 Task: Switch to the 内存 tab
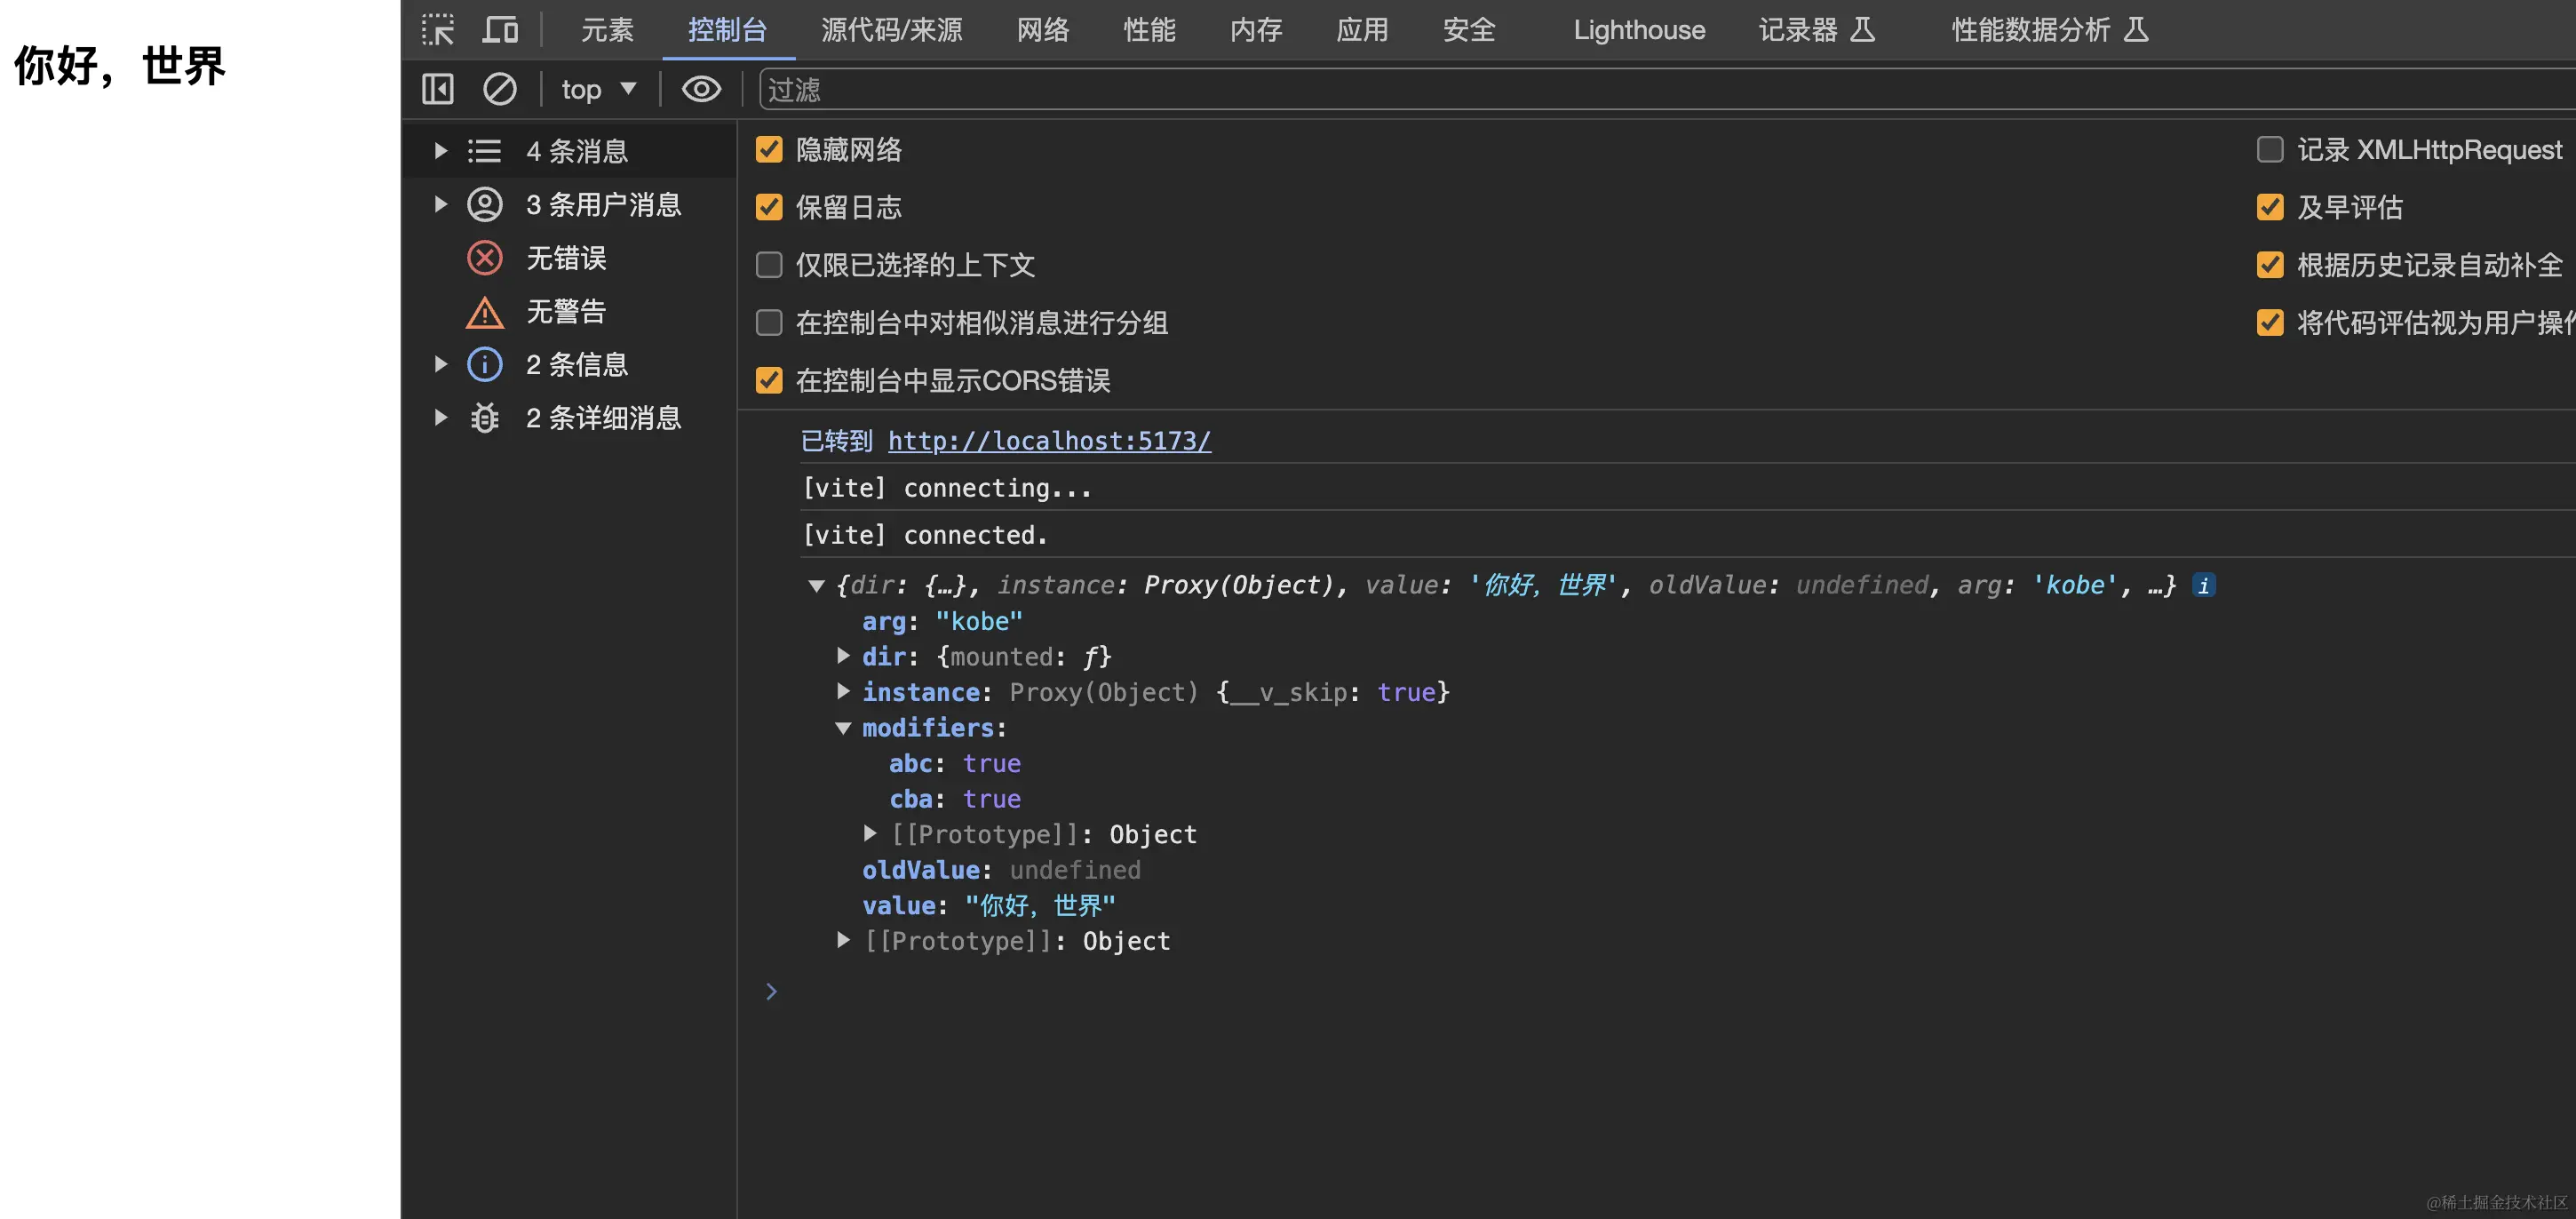point(1256,30)
